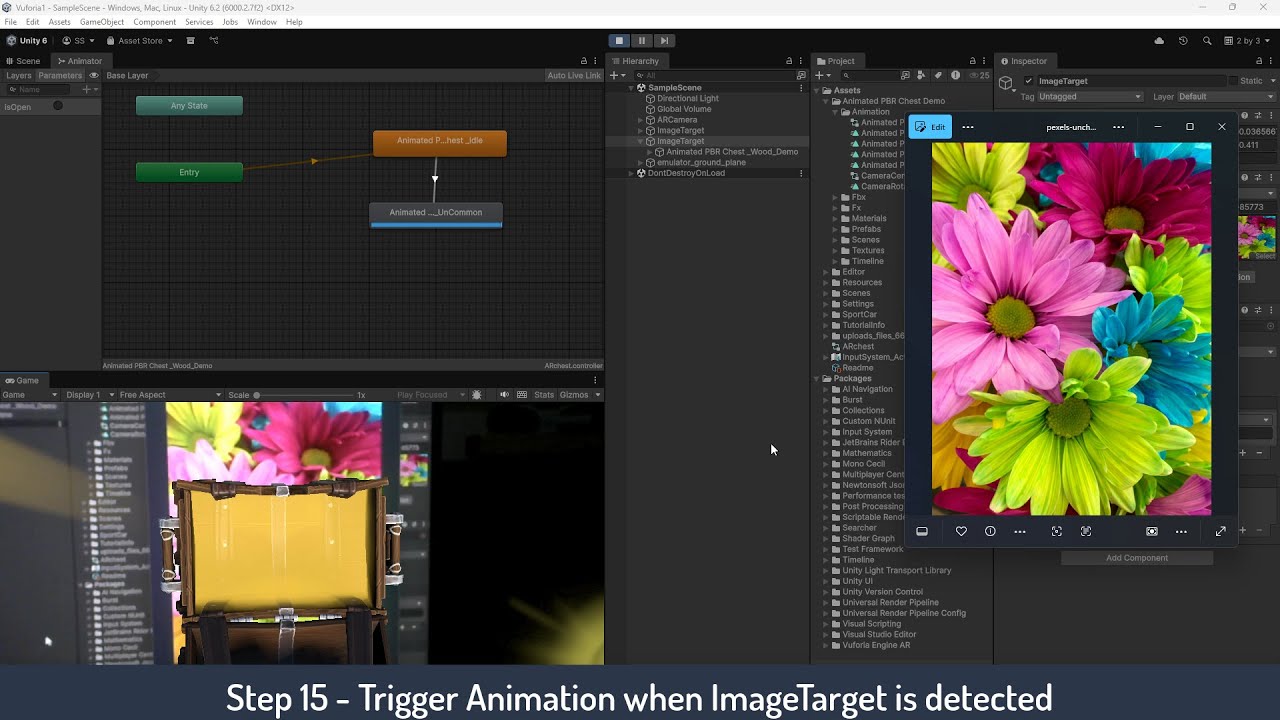Open the Tag Untagged dropdown
1280x720 pixels.
1090,97
